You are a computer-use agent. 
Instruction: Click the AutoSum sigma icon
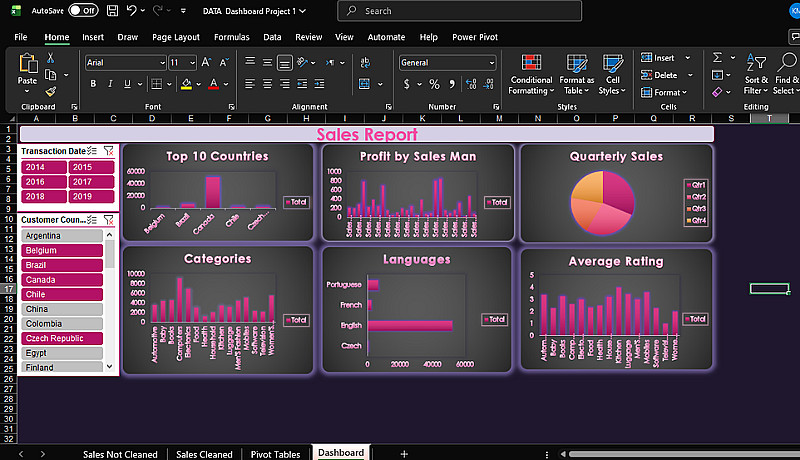[718, 59]
